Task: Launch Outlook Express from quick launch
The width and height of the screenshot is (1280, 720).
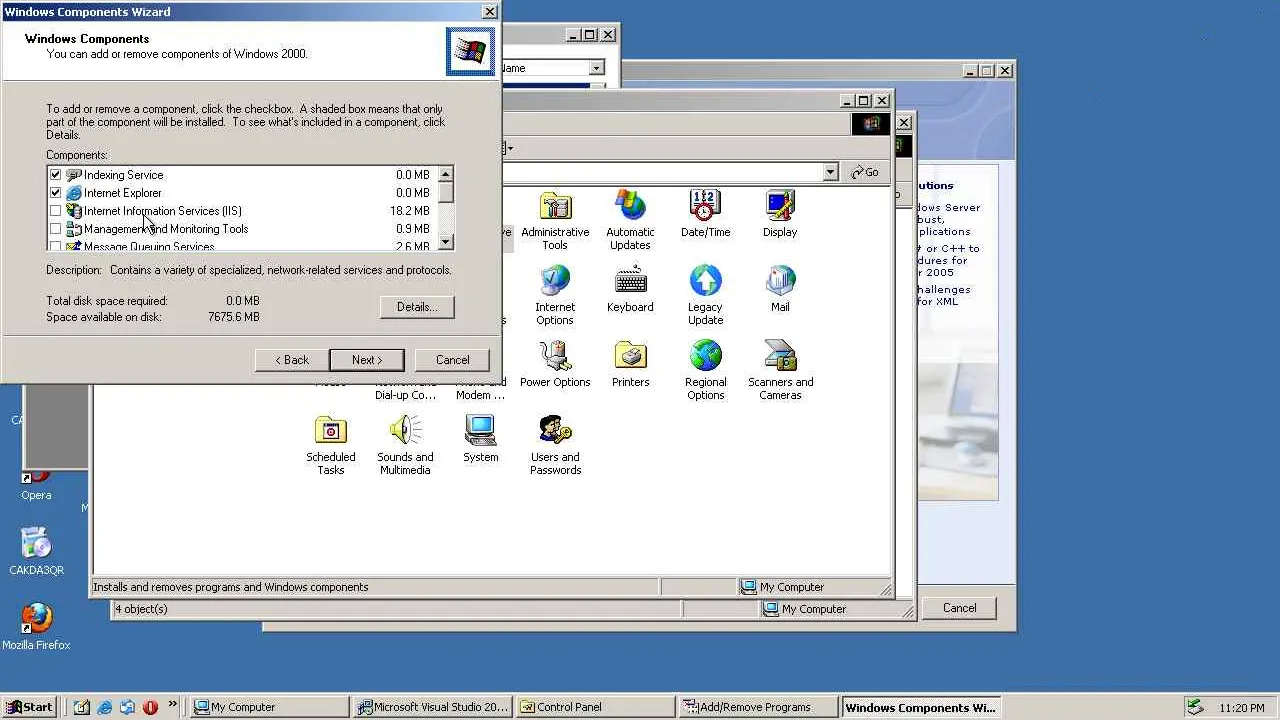Action: pyautogui.click(x=128, y=707)
